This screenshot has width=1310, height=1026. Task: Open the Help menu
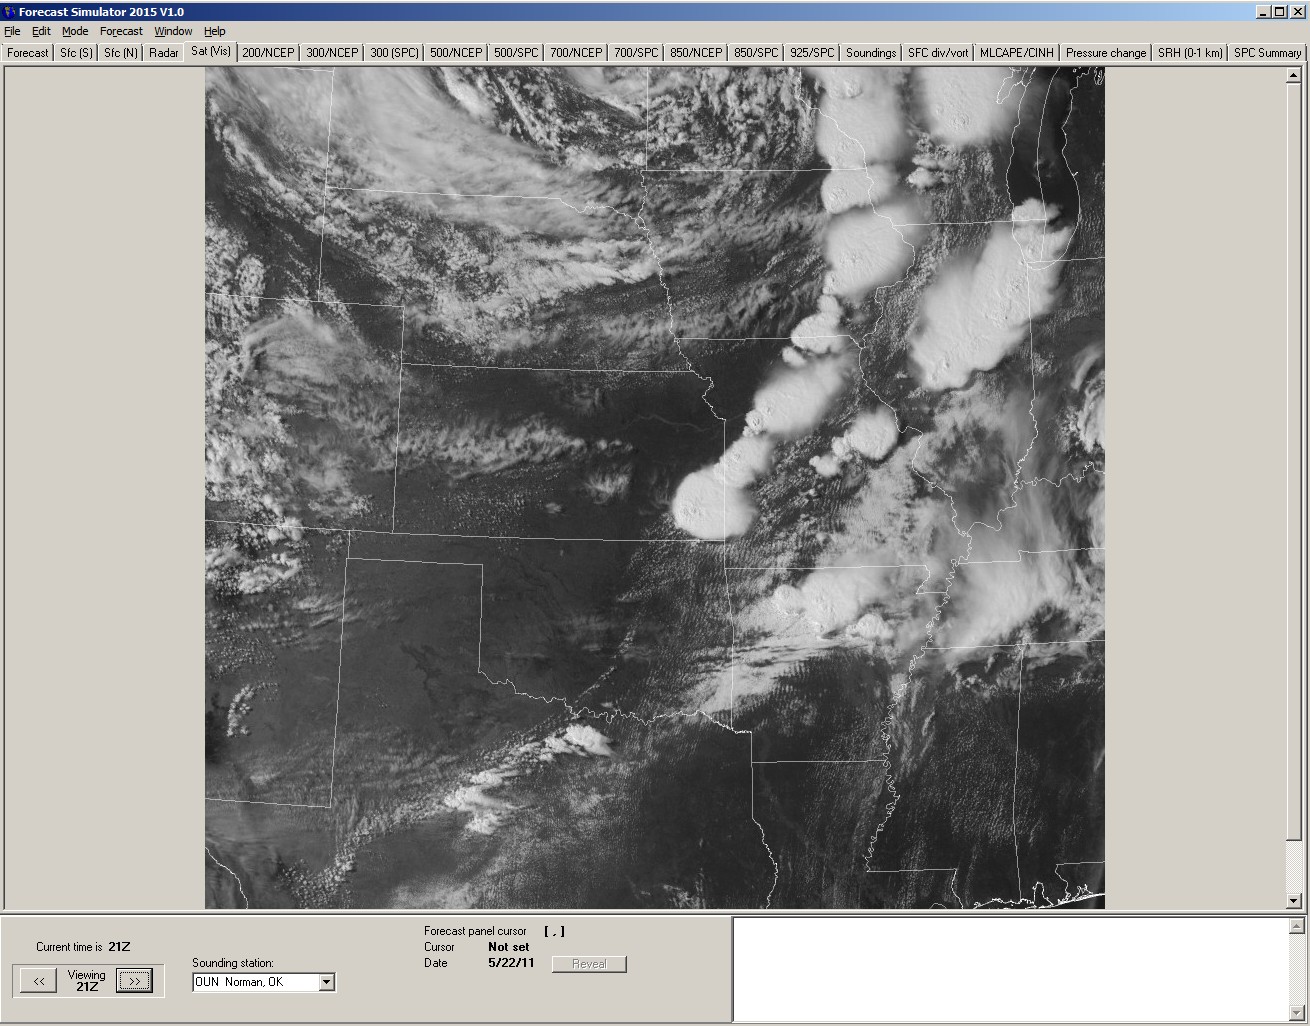coord(215,31)
